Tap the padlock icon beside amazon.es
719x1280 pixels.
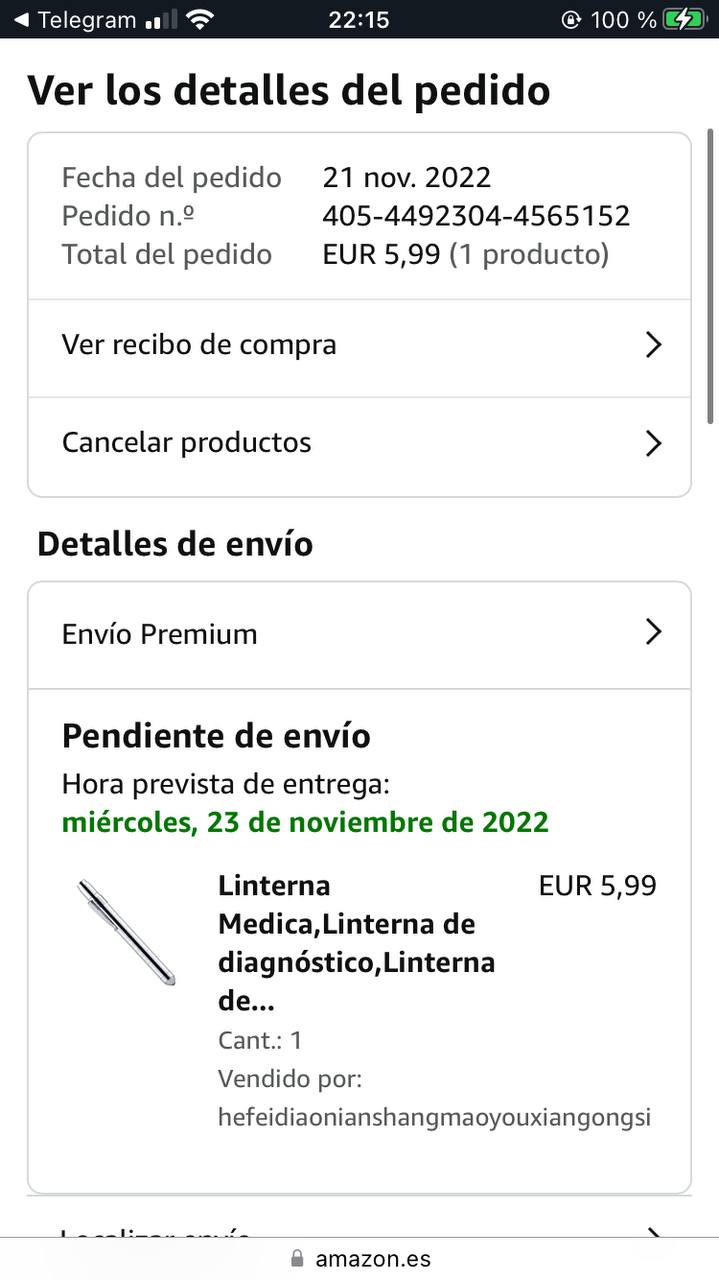[296, 1258]
